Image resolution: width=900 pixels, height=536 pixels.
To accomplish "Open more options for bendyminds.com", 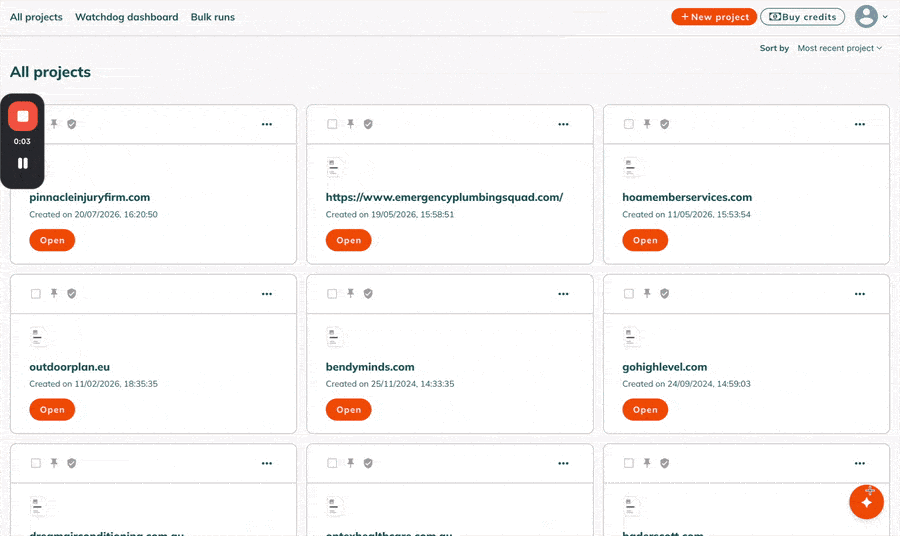I will pyautogui.click(x=563, y=293).
